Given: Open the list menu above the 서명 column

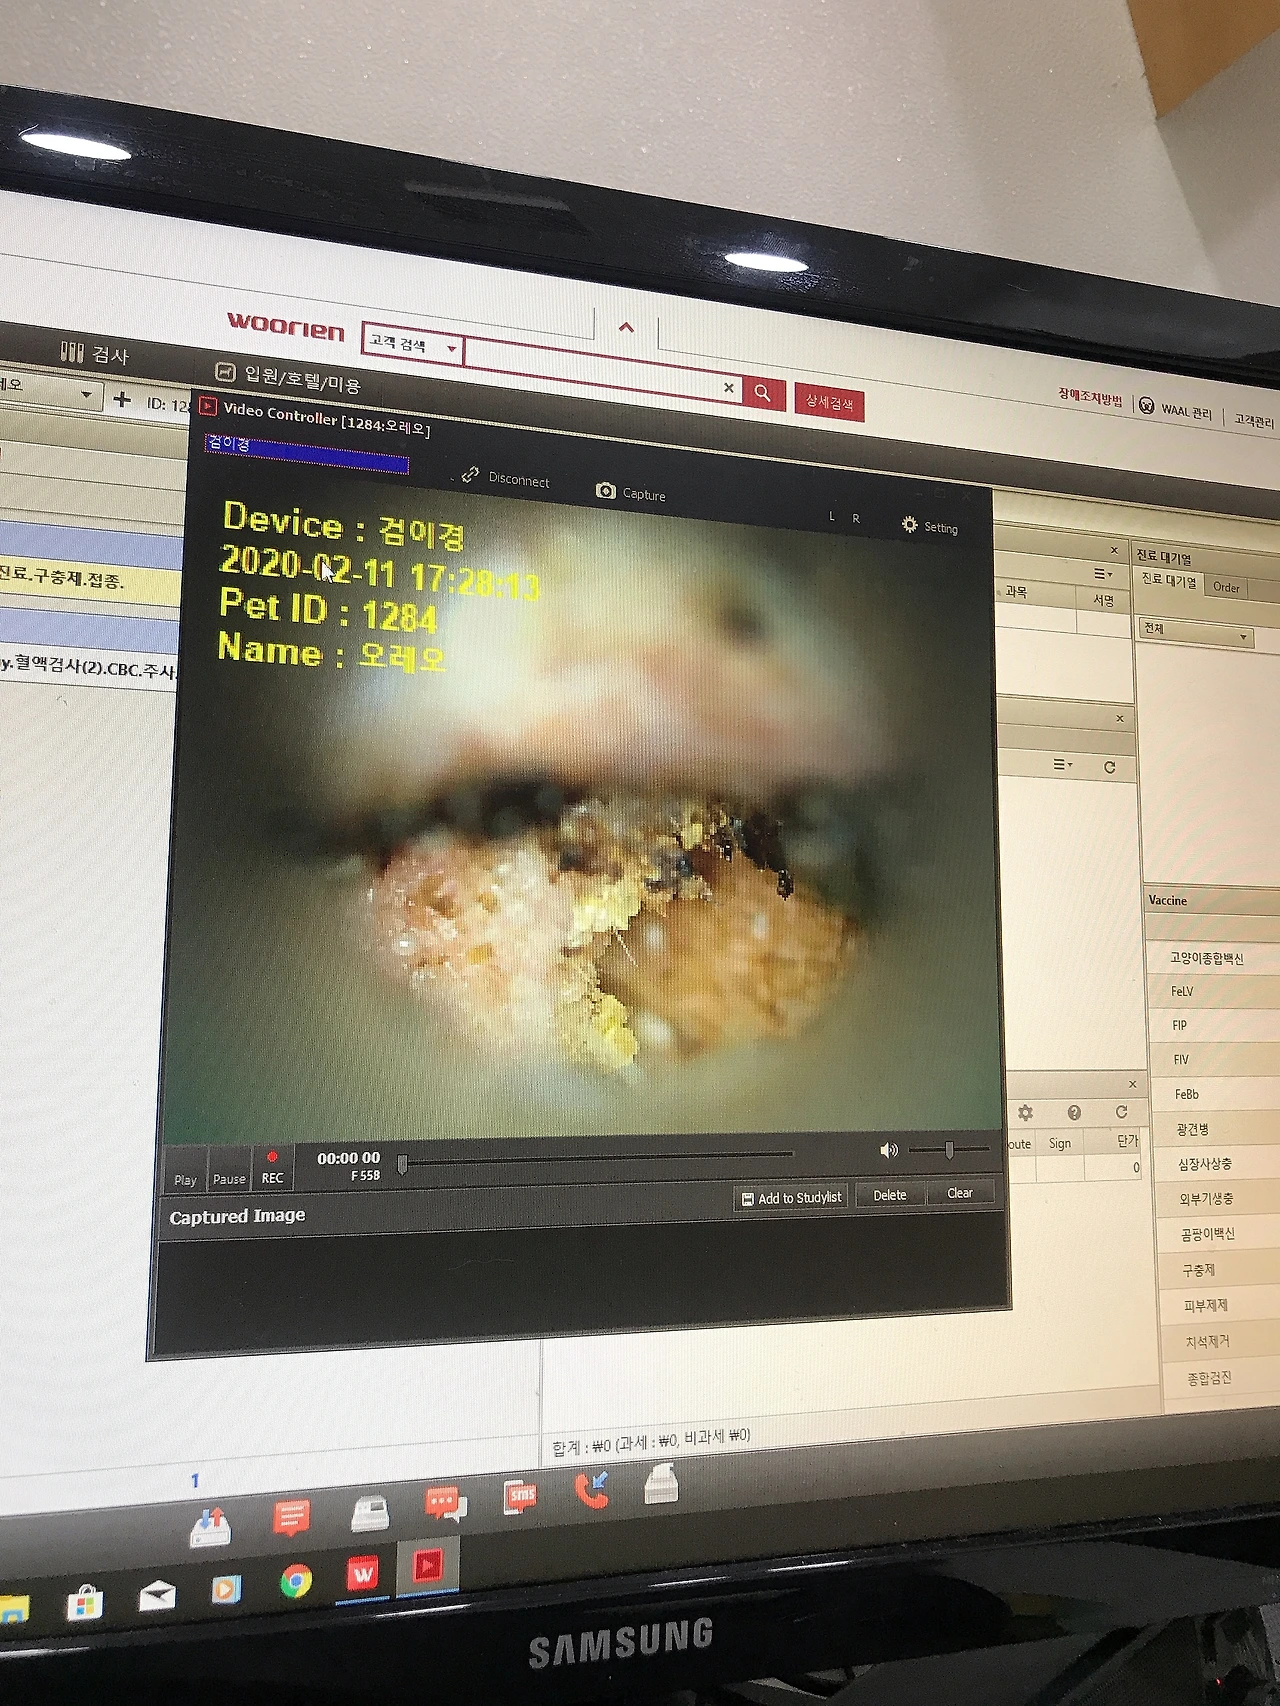Looking at the screenshot, I should click(1102, 574).
